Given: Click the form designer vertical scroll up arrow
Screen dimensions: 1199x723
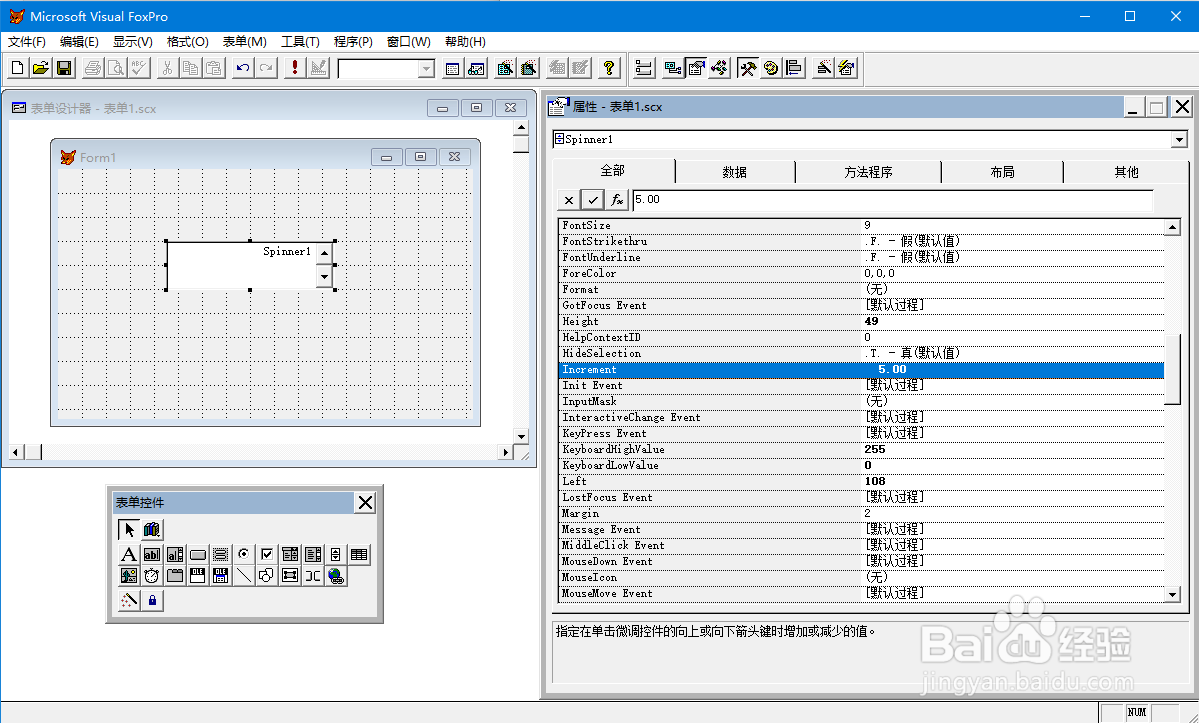Looking at the screenshot, I should [x=521, y=128].
